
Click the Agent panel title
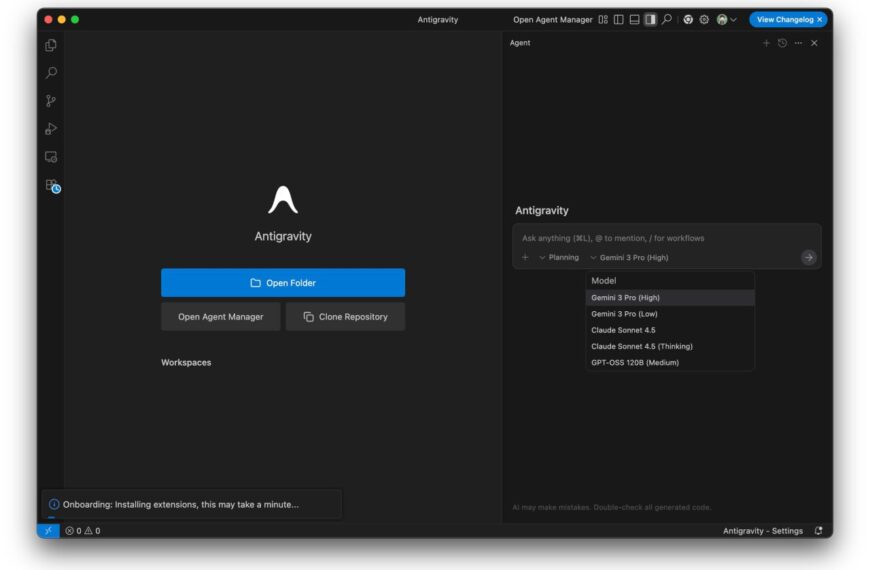click(x=520, y=43)
